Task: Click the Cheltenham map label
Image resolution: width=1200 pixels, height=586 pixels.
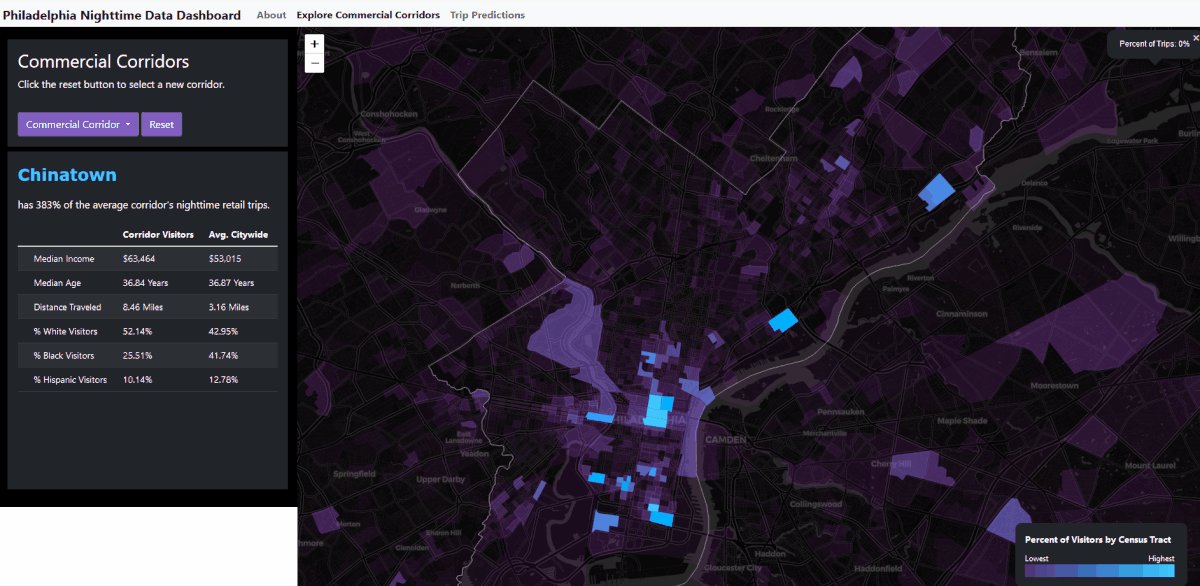Action: tap(774, 158)
